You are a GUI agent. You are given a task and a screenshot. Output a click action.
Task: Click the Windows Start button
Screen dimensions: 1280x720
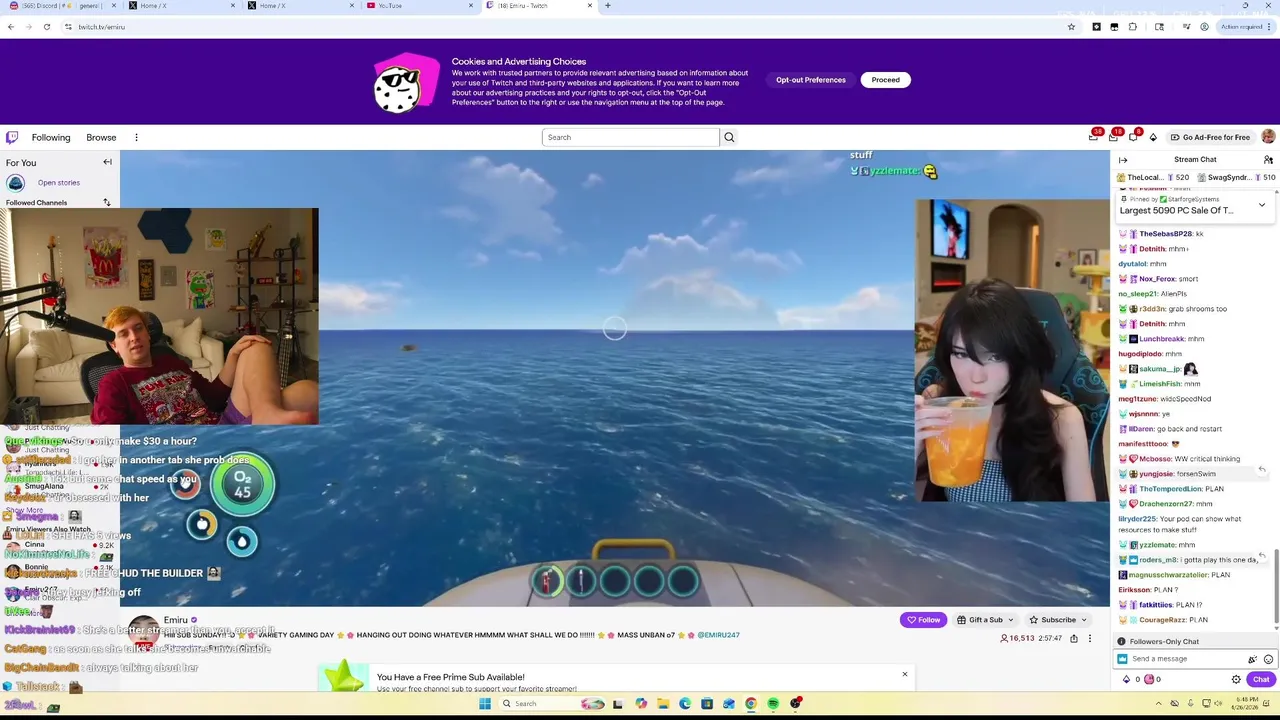coord(485,704)
